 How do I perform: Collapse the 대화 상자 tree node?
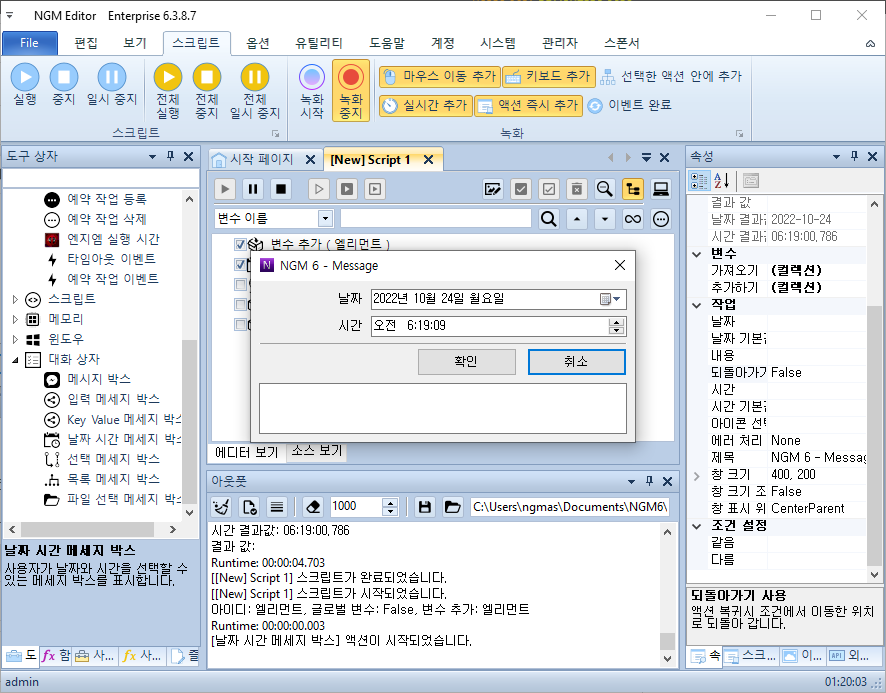coord(15,360)
